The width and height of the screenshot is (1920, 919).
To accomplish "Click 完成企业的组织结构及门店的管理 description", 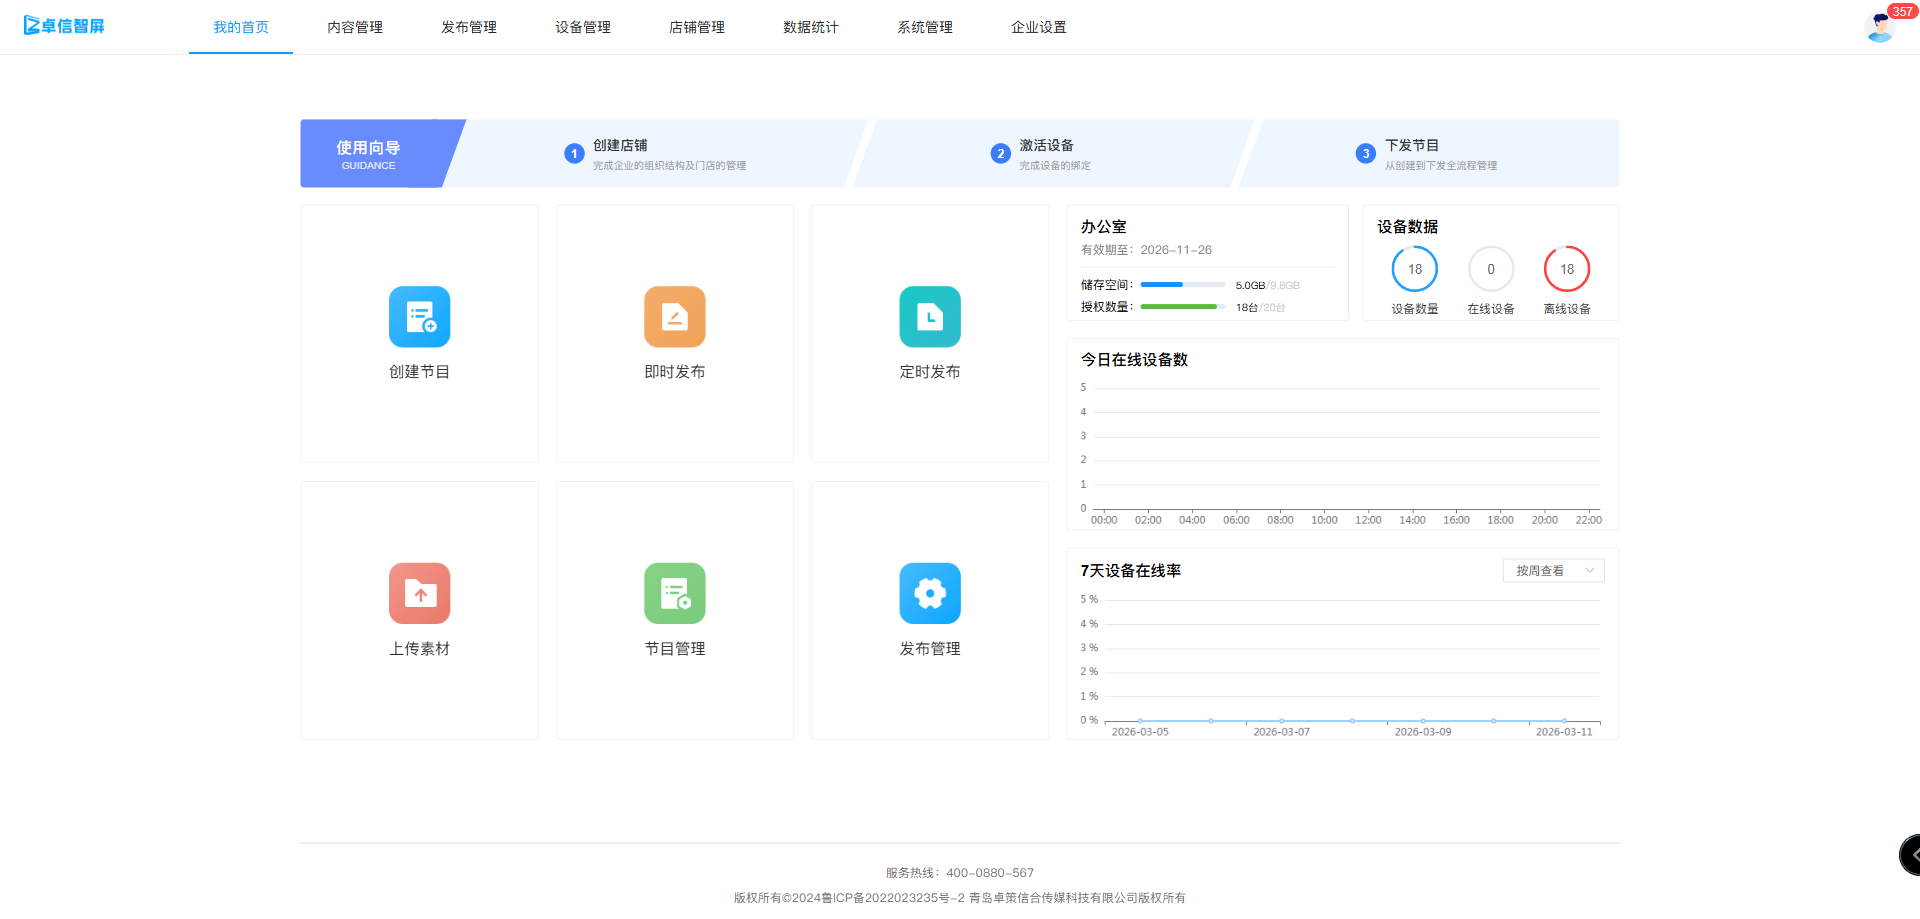I will pos(669,166).
